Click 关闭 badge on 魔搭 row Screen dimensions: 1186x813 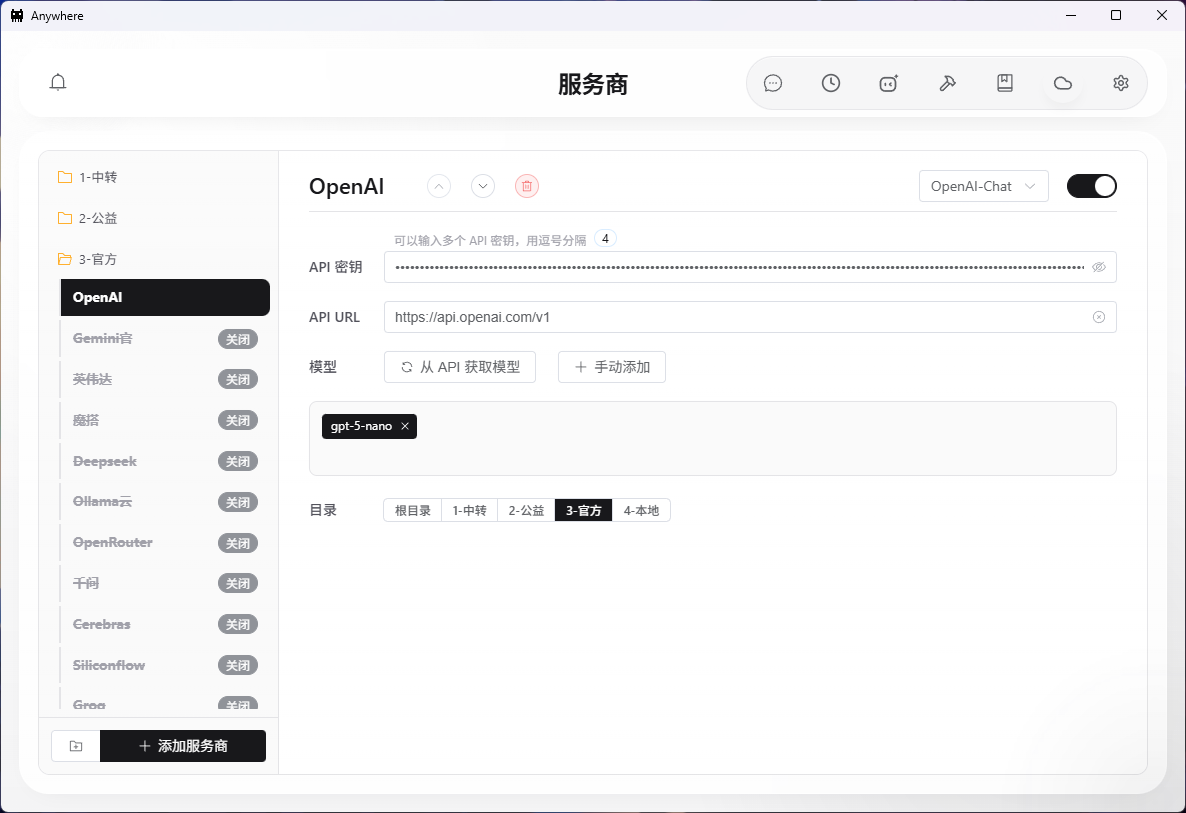[238, 420]
